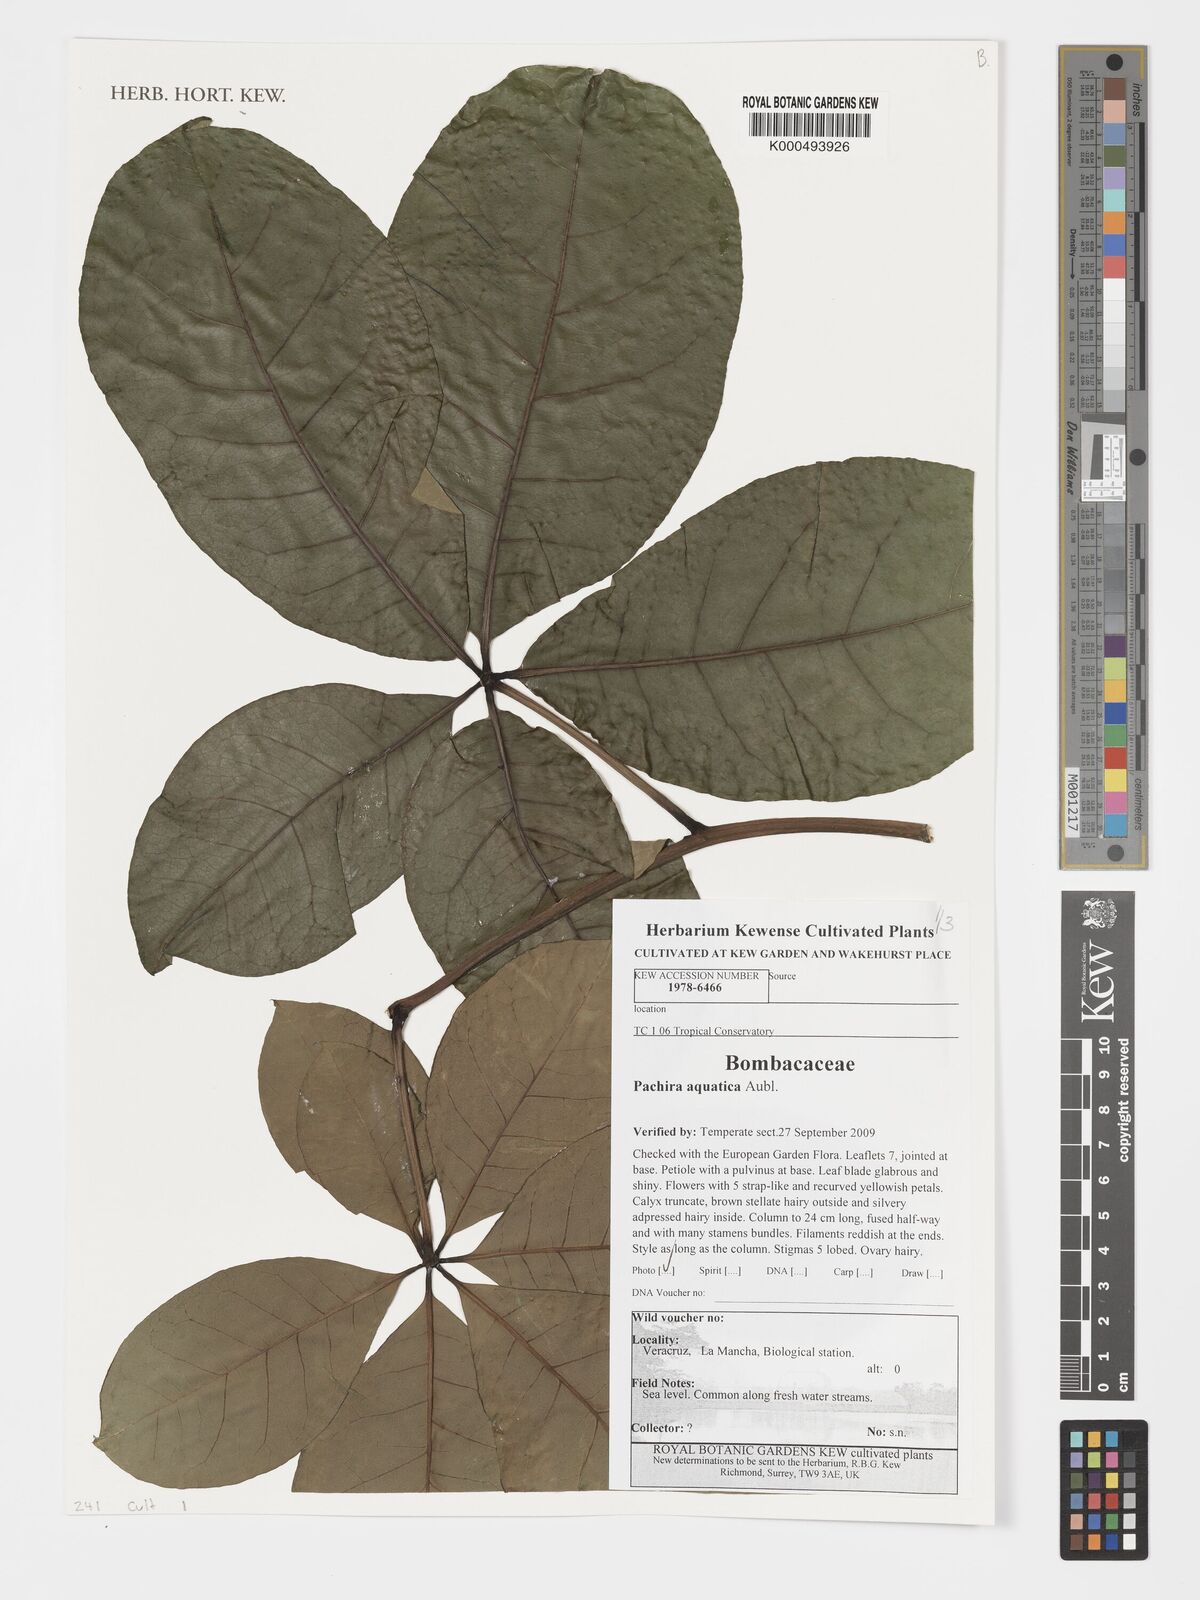
Task: Click the ticked Photo checkbox
Action: click(x=665, y=1272)
